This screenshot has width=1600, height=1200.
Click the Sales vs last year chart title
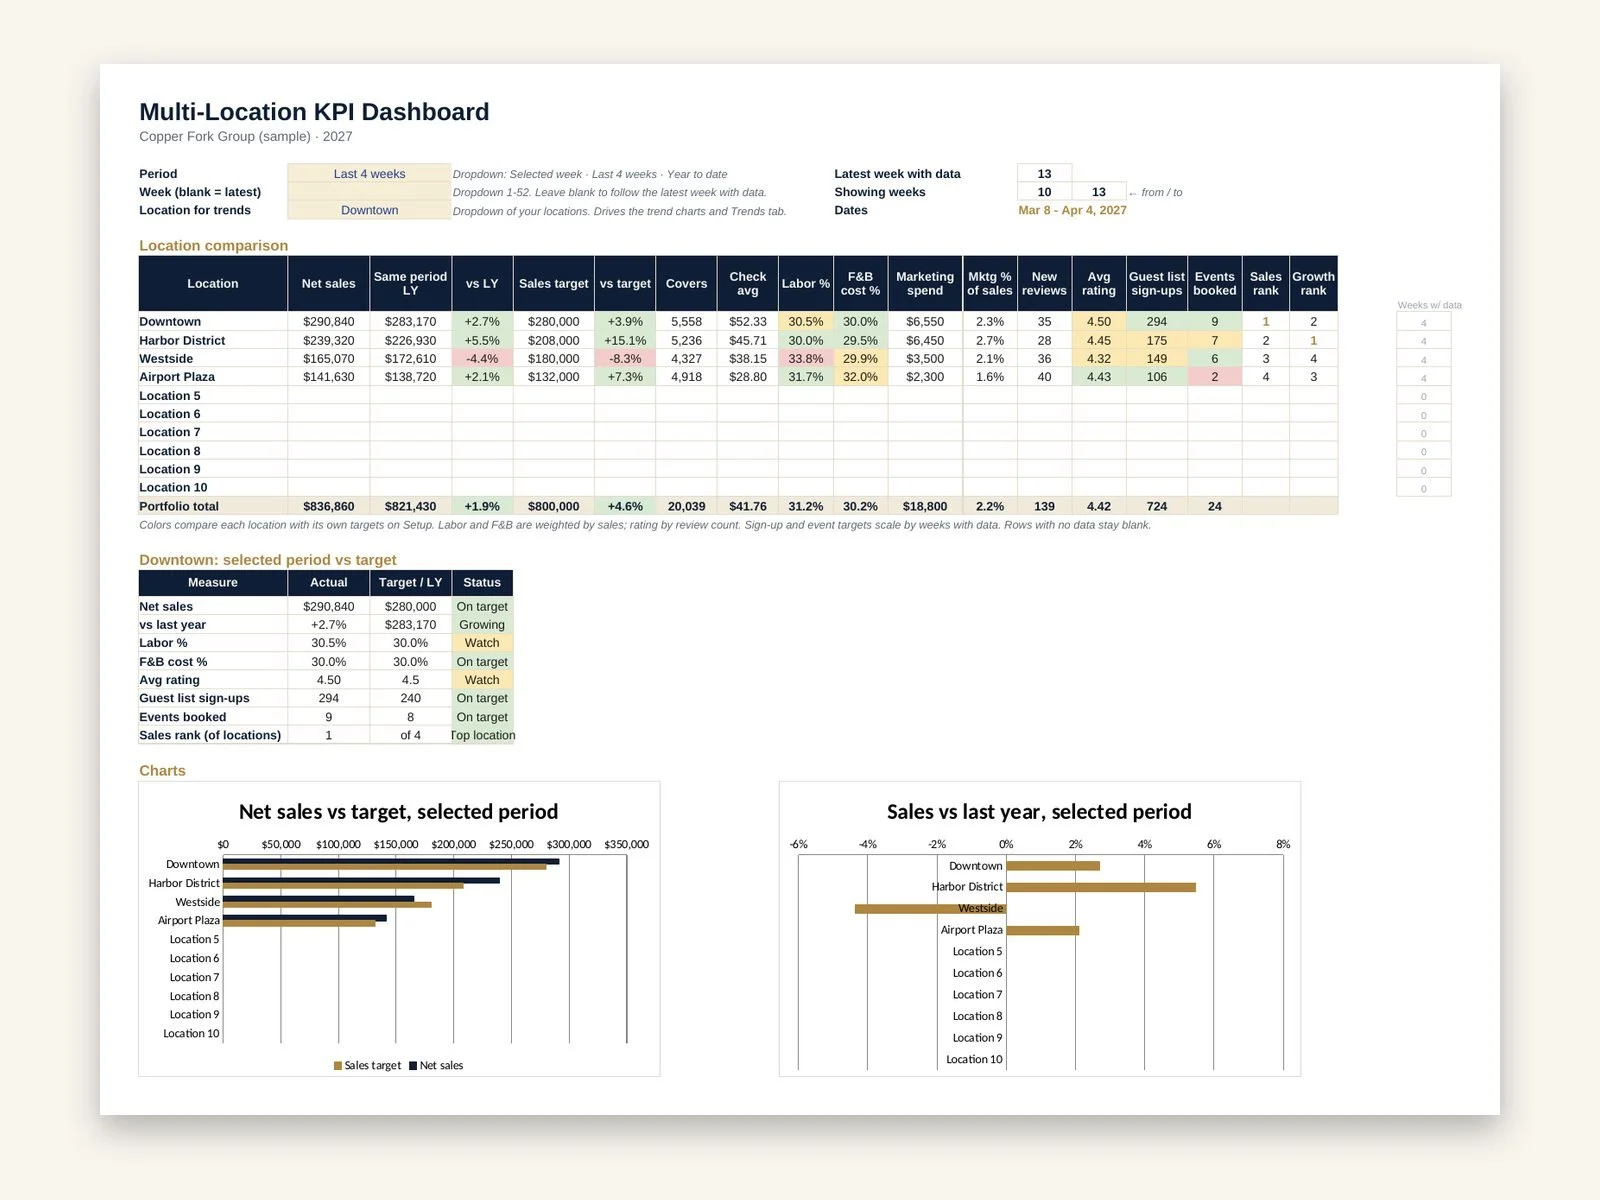click(1039, 812)
